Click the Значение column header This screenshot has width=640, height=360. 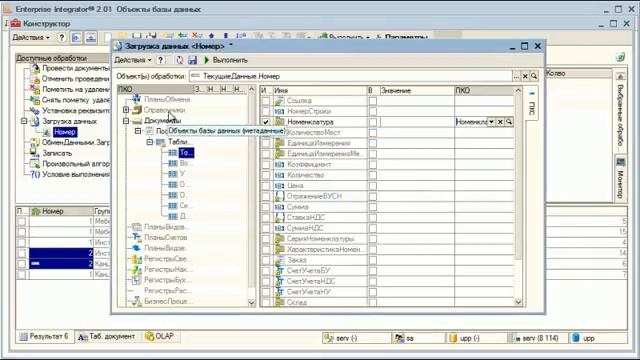tap(417, 90)
